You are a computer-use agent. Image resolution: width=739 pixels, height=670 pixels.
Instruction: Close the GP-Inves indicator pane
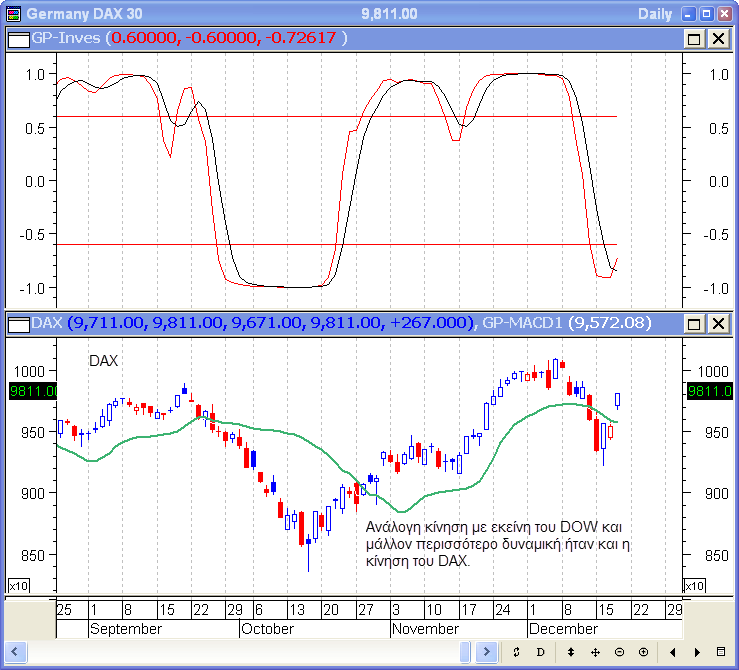click(718, 38)
